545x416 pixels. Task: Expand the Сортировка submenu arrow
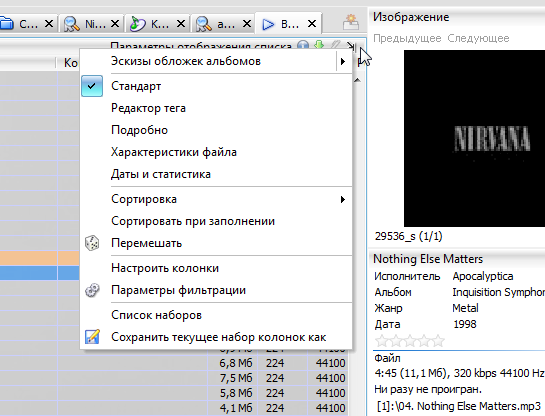tap(343, 199)
